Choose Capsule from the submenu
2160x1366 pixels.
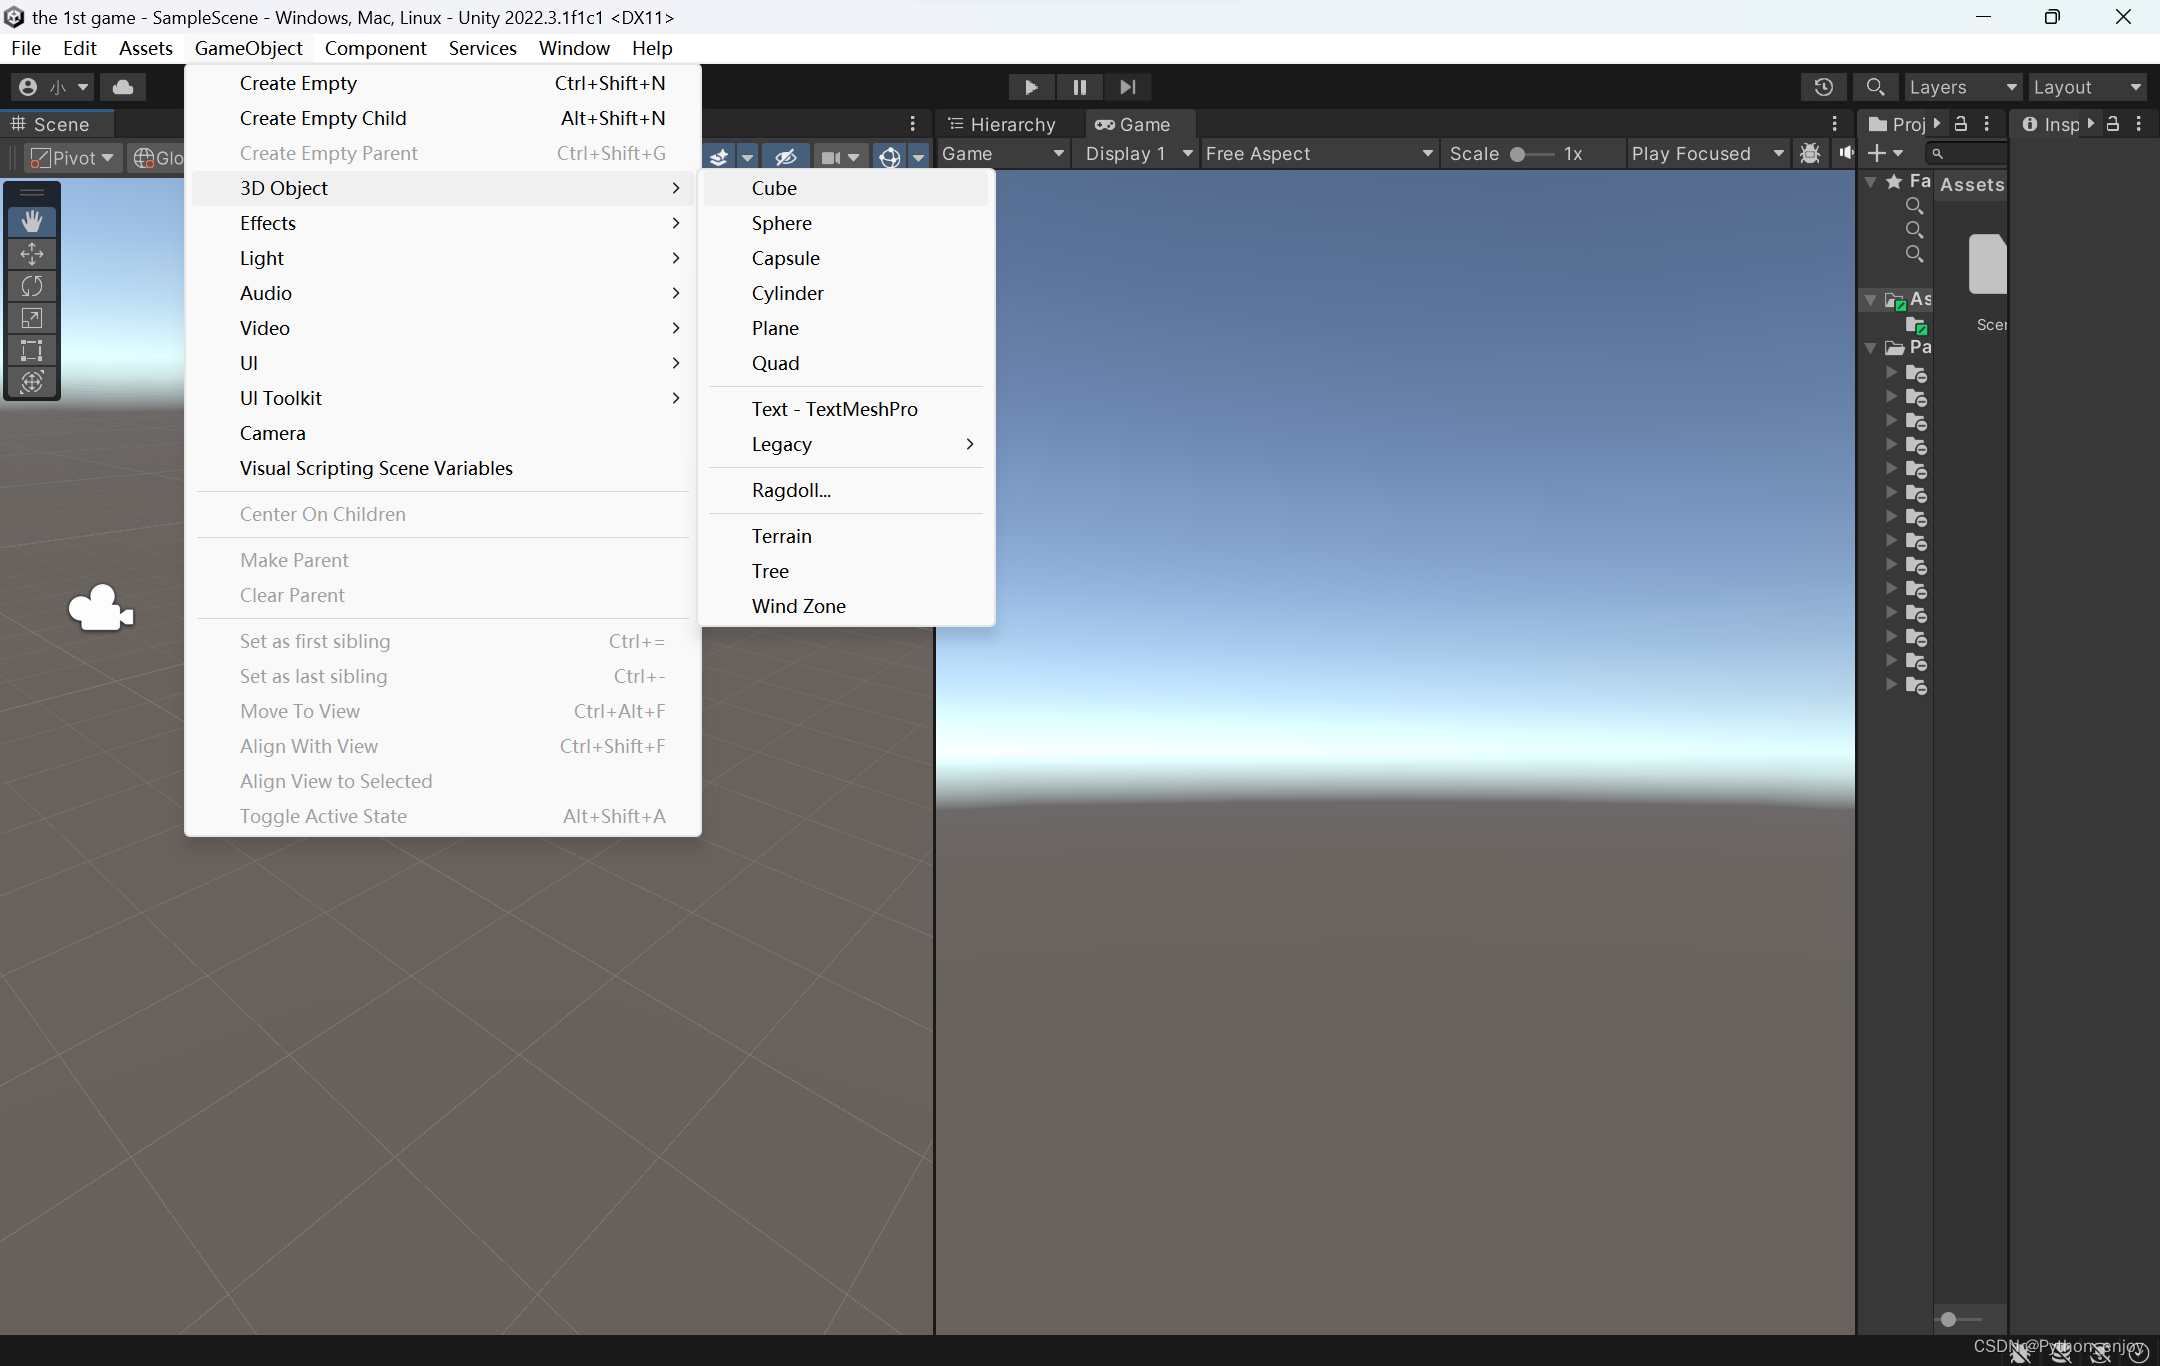tap(846, 258)
